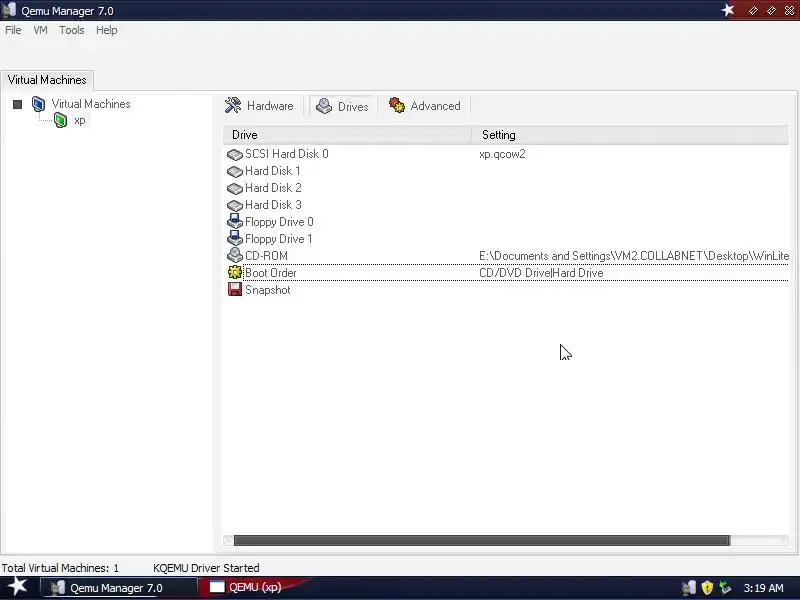Select the Floppy Drive 1 row
This screenshot has height=600, width=800.
[x=506, y=239]
